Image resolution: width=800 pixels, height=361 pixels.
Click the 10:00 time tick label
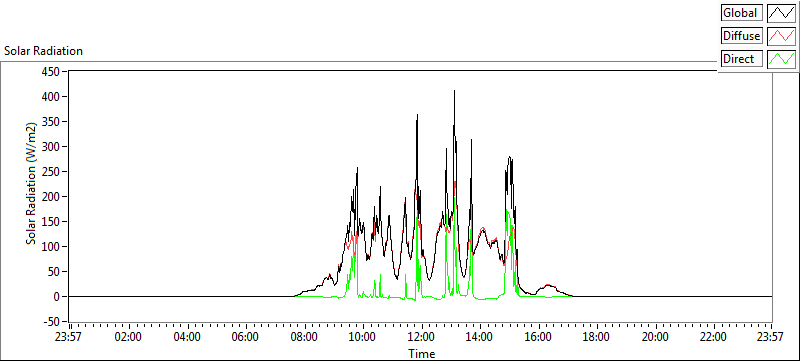[363, 337]
